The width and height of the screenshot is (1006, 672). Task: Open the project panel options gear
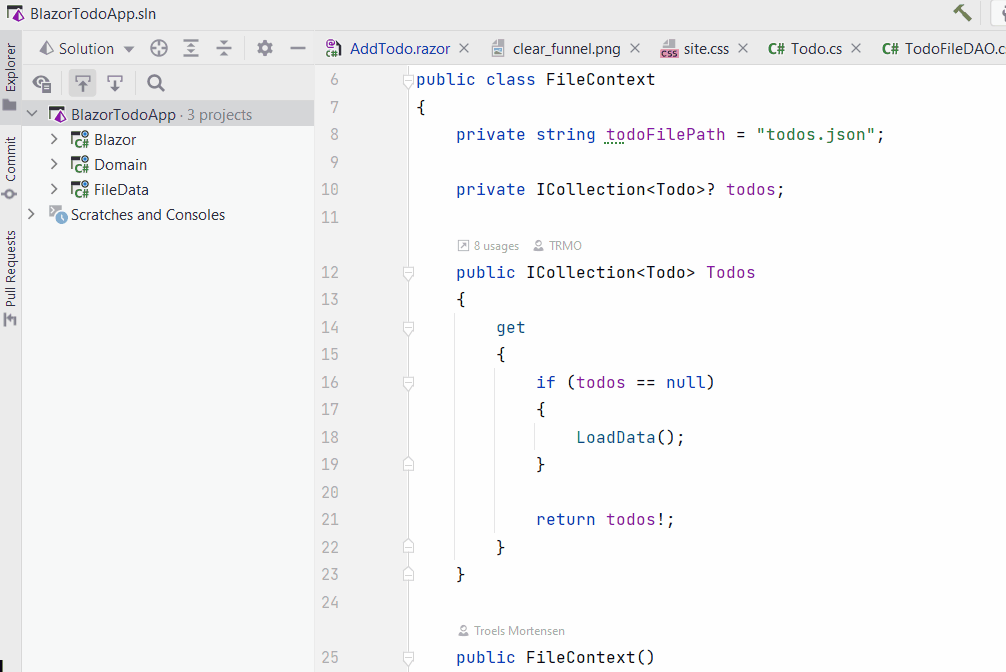(x=264, y=47)
